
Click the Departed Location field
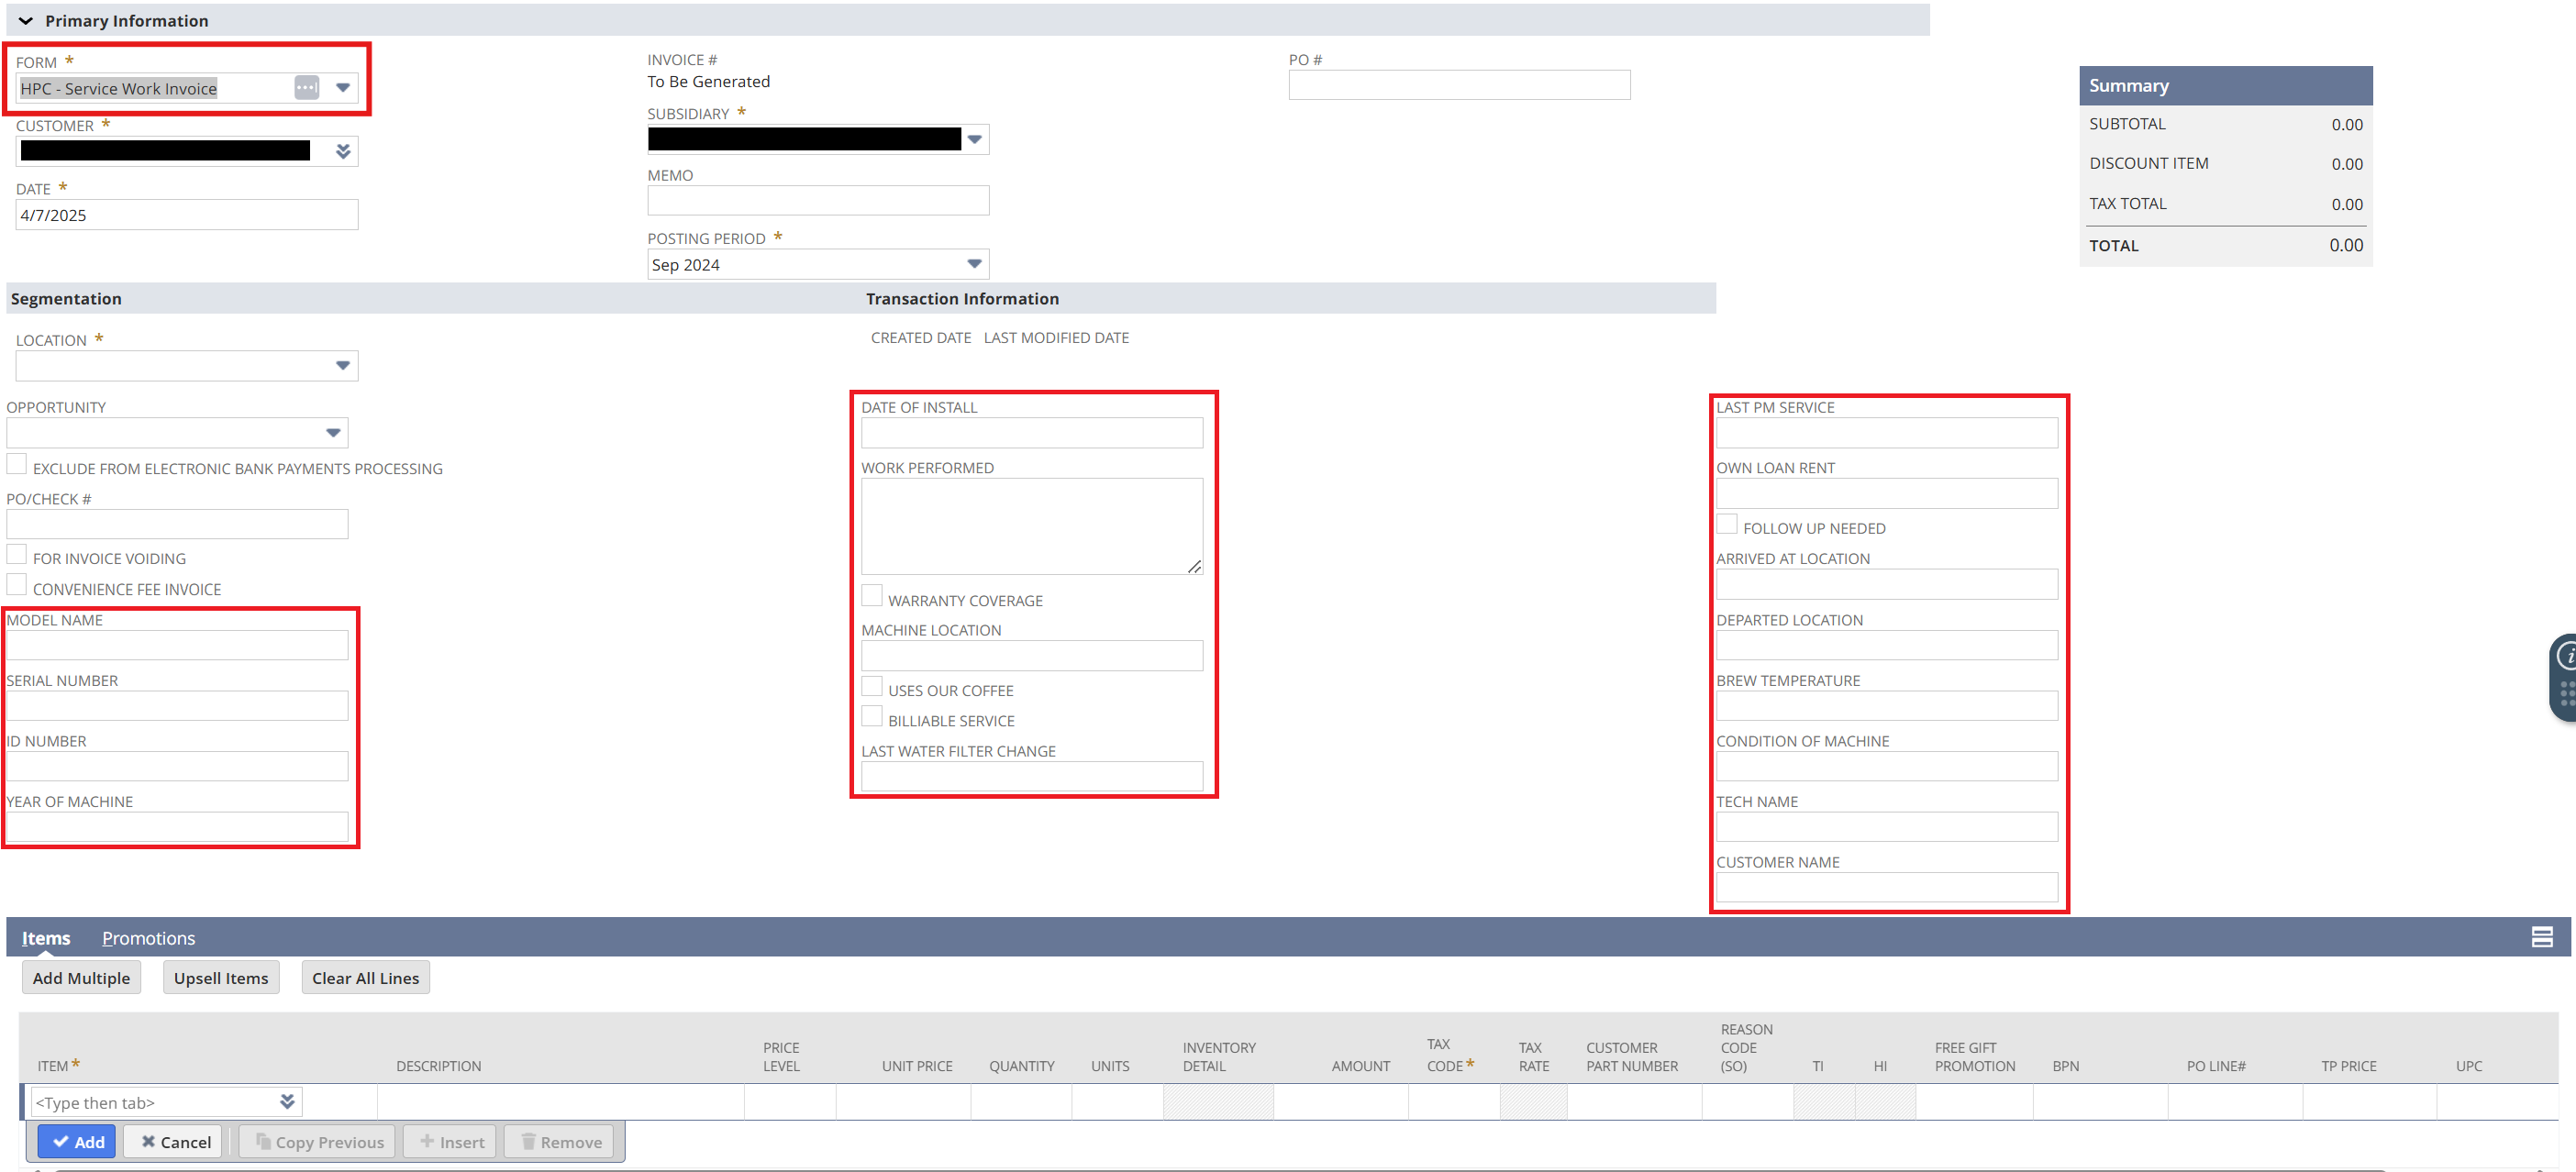pyautogui.click(x=1887, y=645)
